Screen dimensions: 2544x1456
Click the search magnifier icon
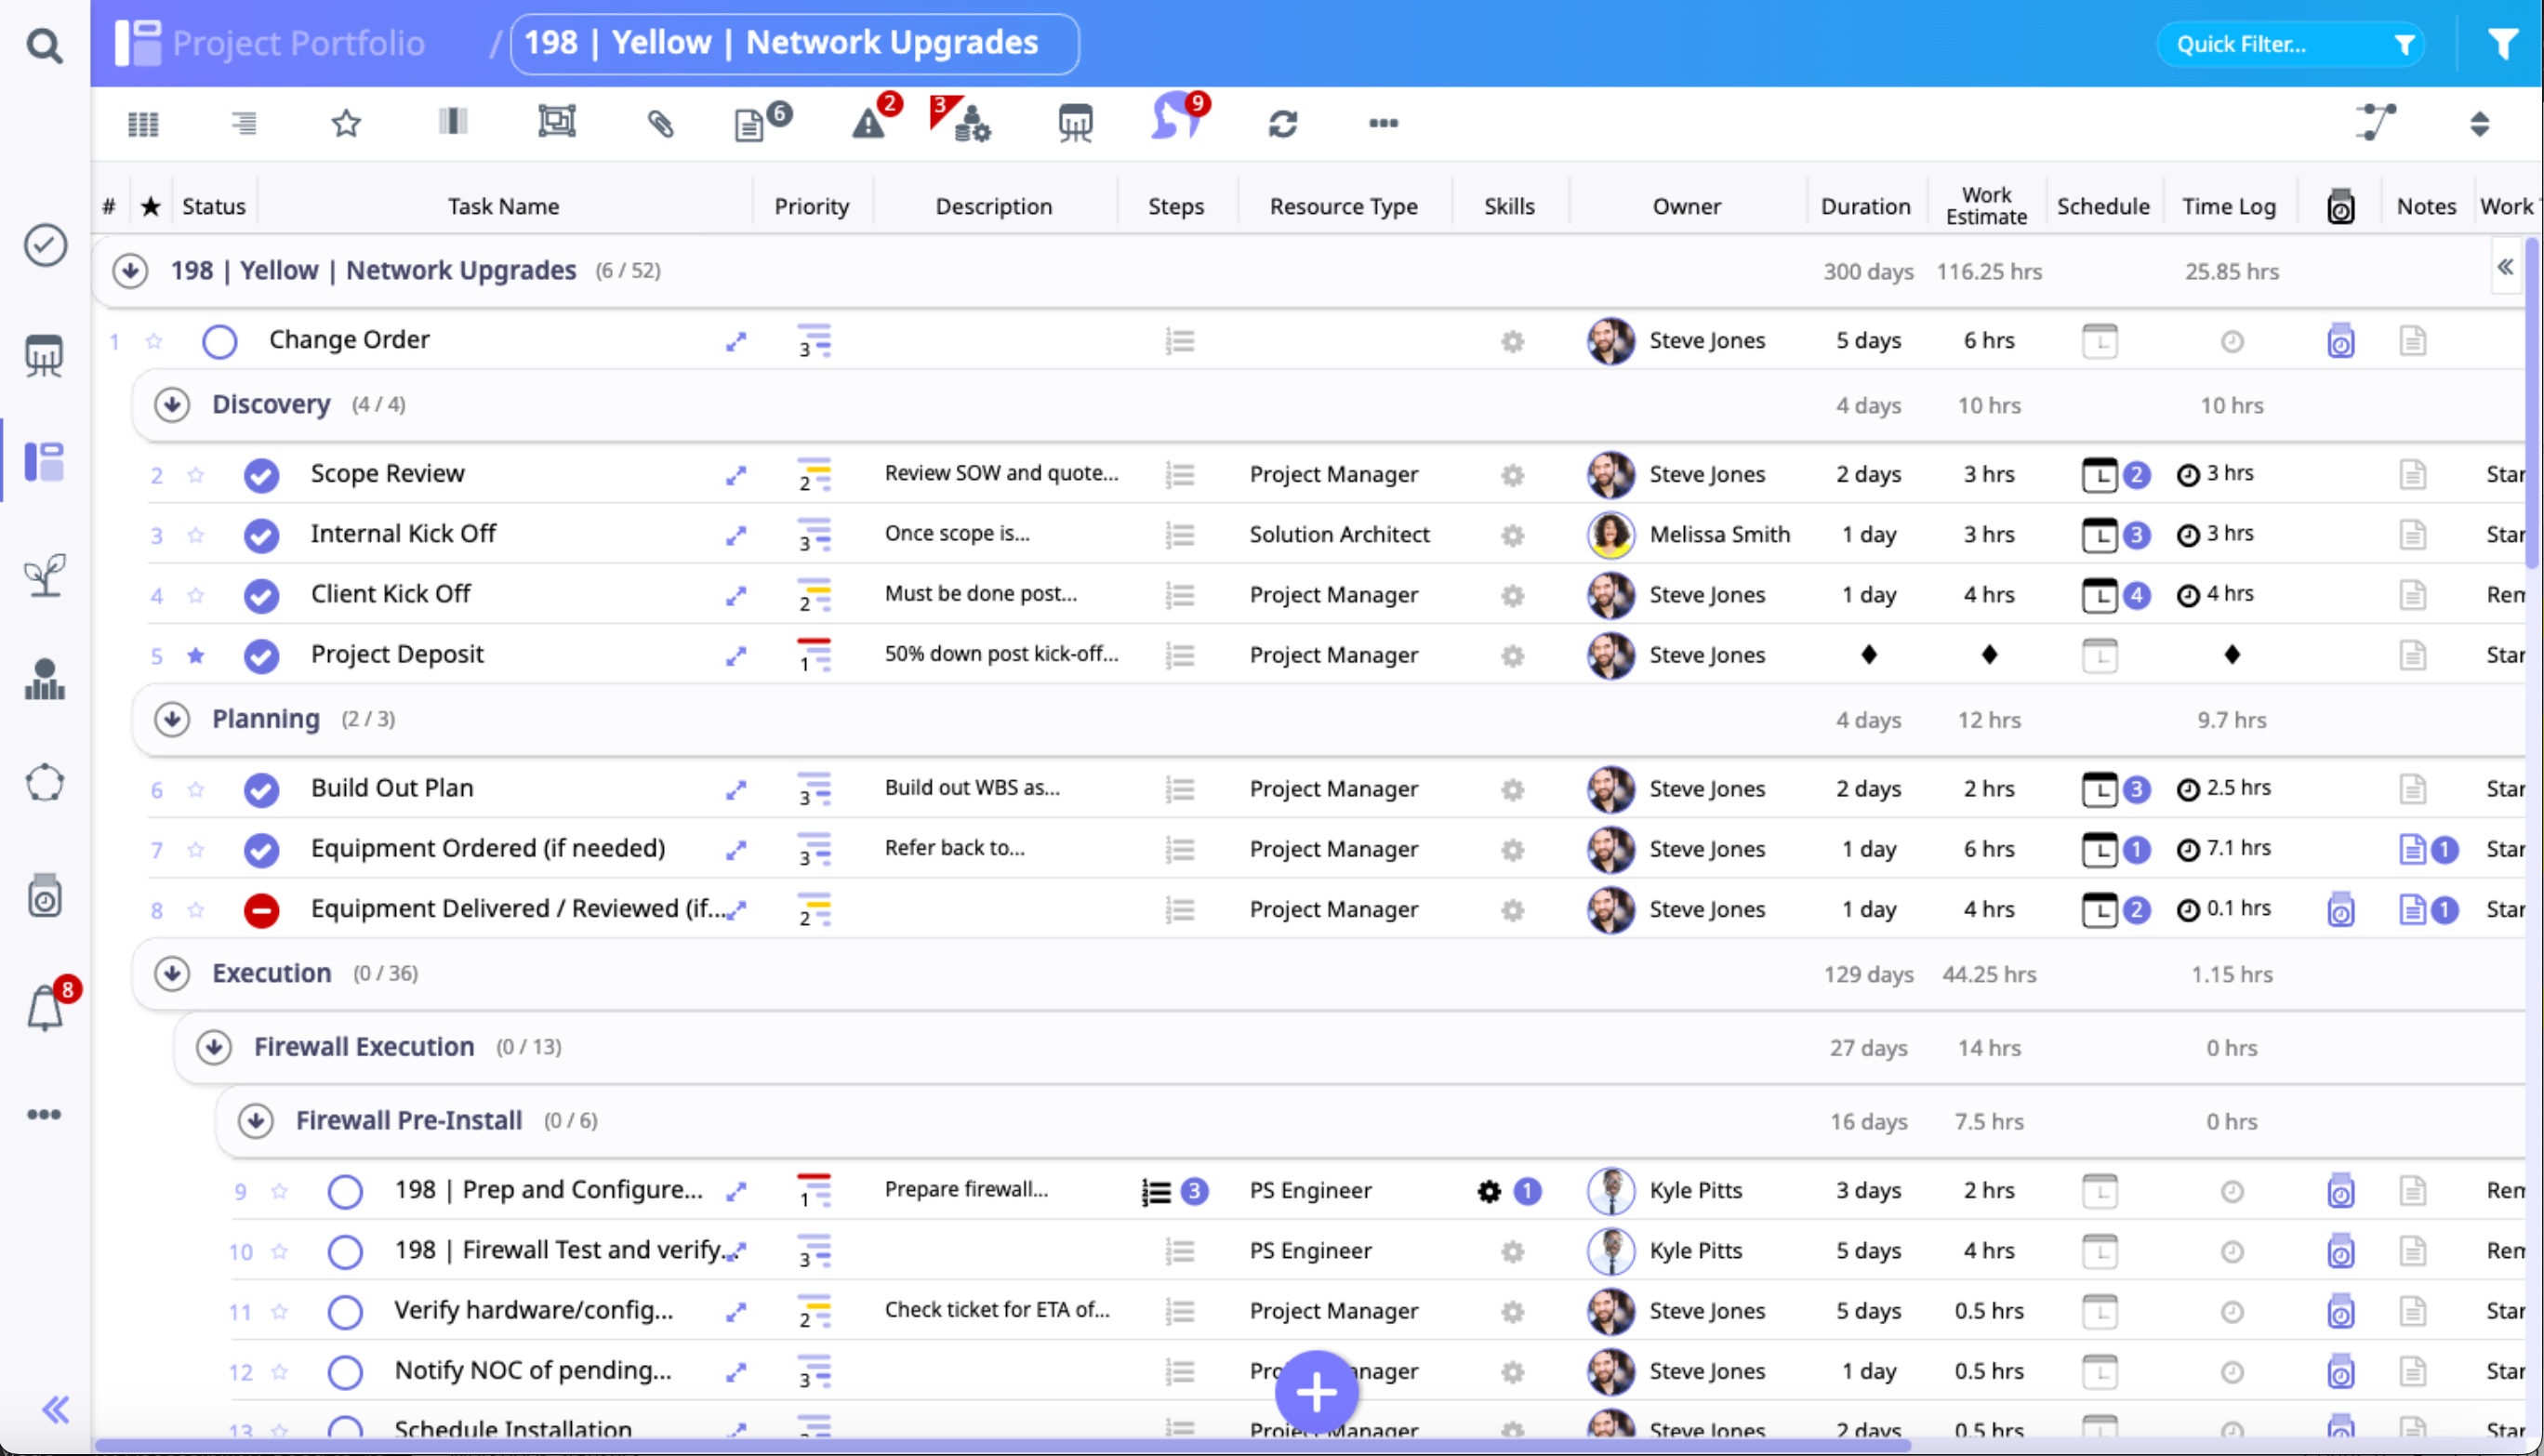(x=44, y=45)
